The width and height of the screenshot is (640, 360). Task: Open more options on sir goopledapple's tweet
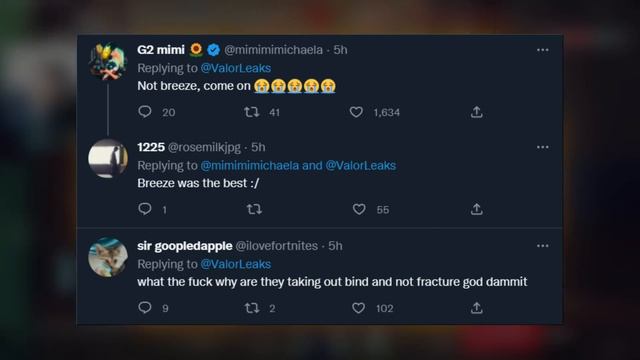pos(542,246)
